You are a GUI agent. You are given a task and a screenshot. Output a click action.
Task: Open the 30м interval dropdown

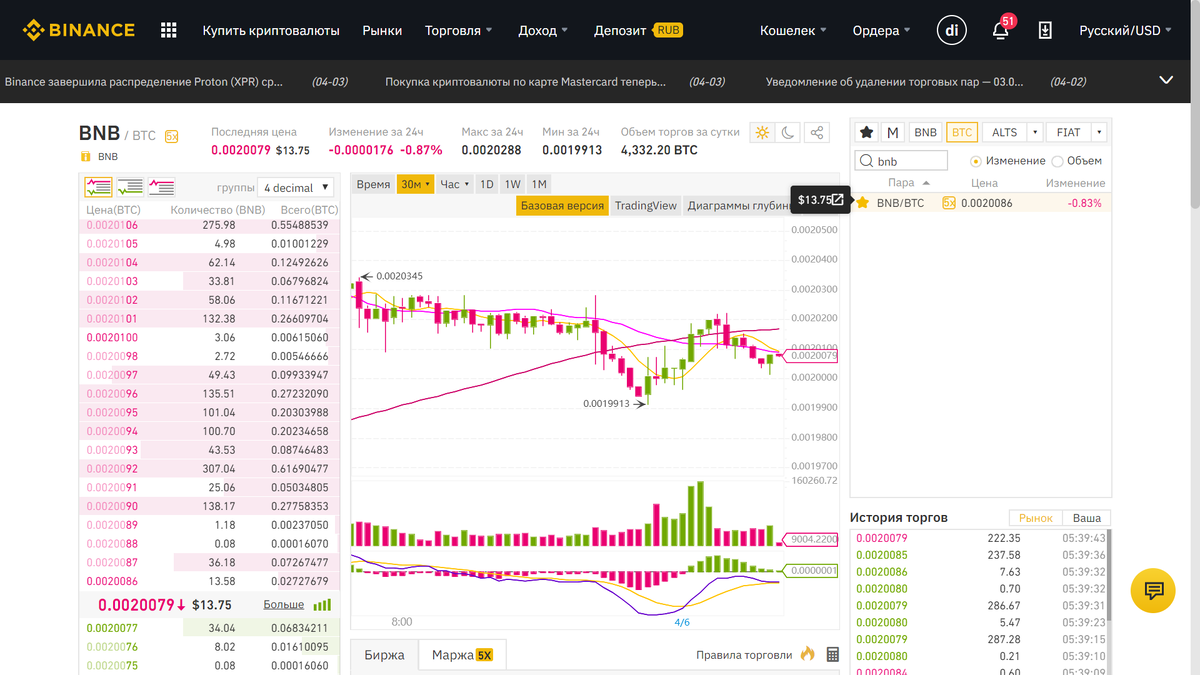[415, 184]
